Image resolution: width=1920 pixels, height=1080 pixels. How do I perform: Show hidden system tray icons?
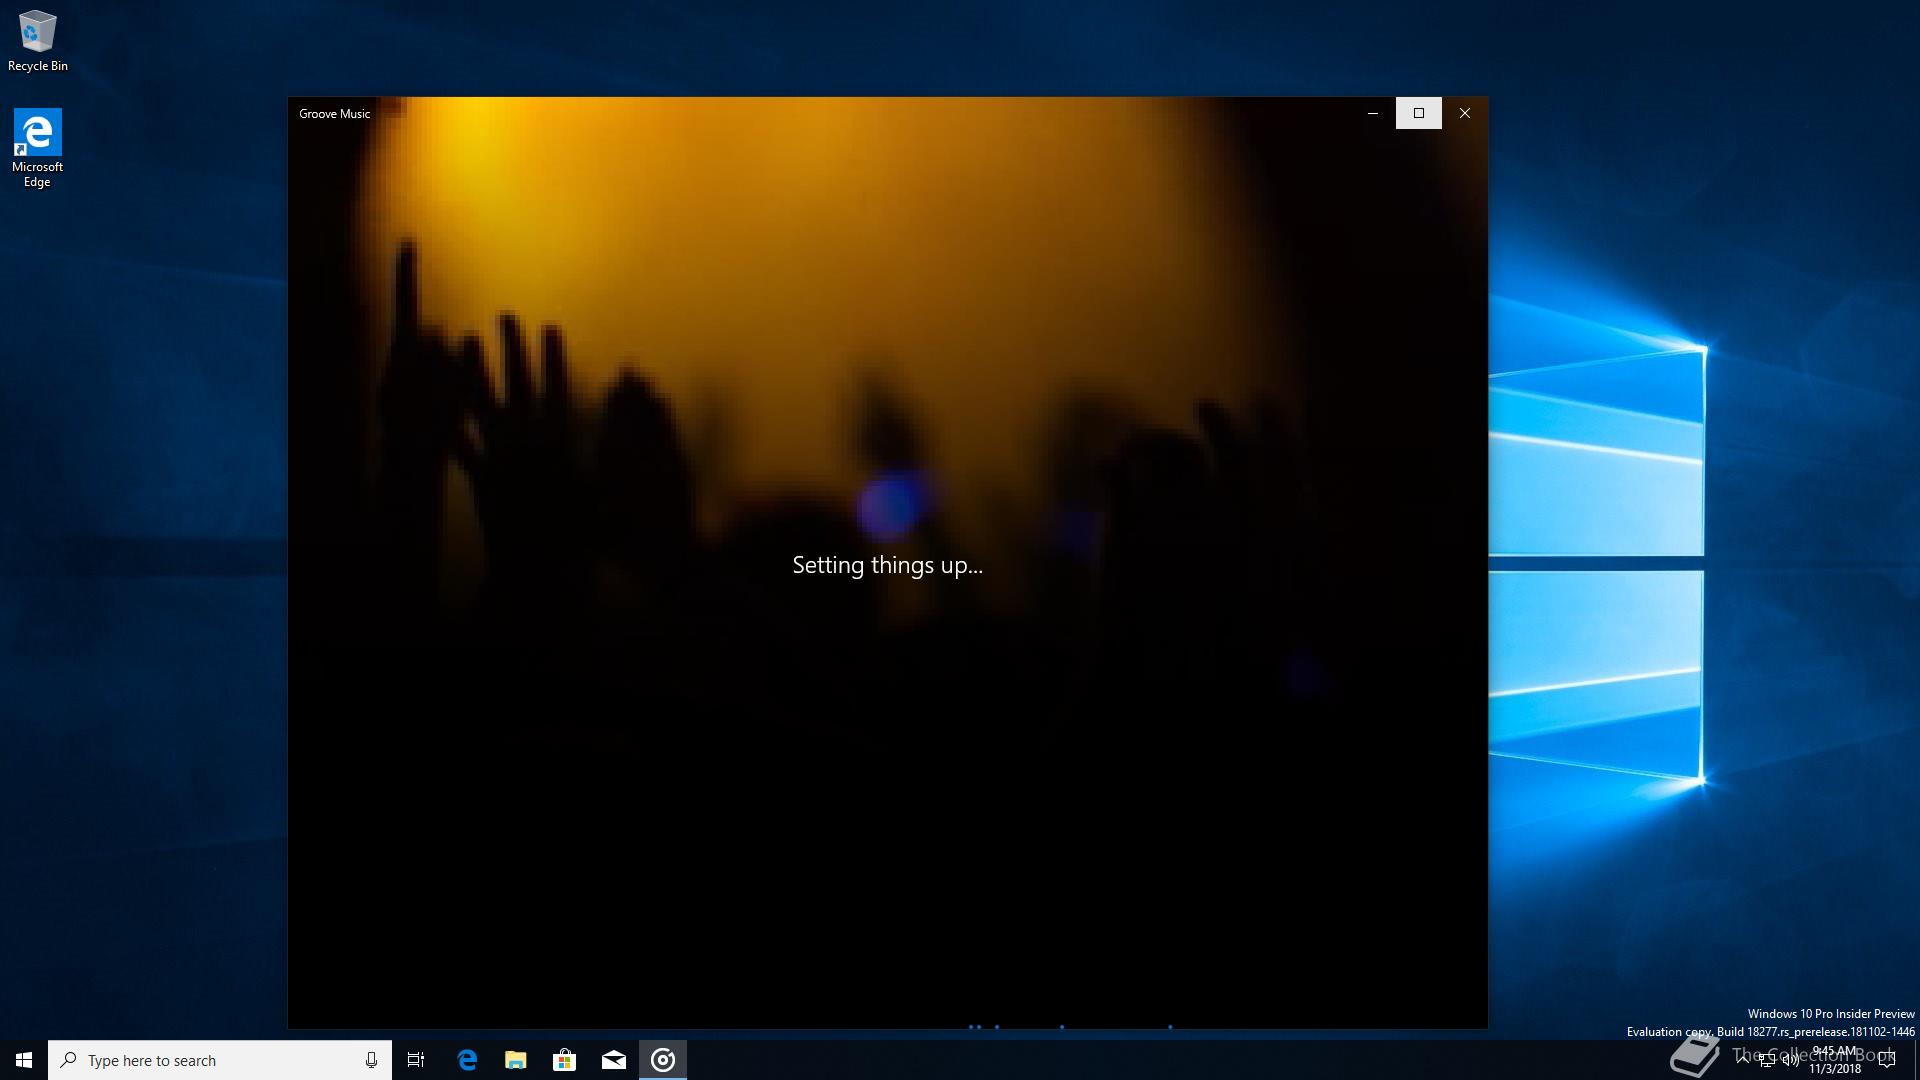[1743, 1060]
